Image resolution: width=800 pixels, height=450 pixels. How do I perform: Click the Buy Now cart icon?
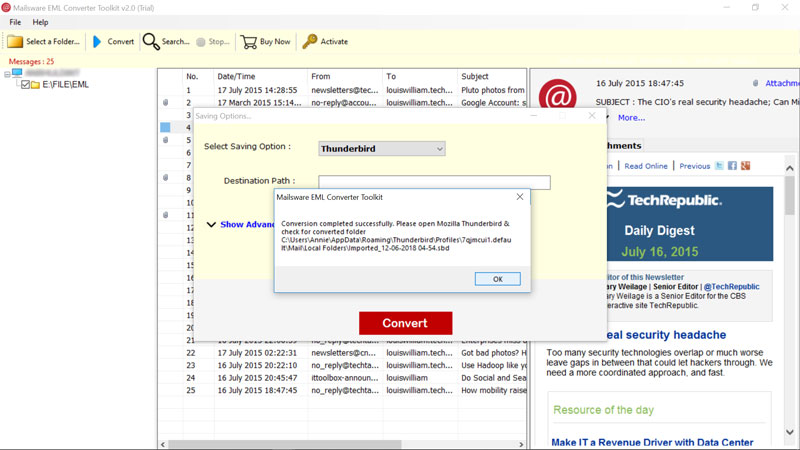248,42
